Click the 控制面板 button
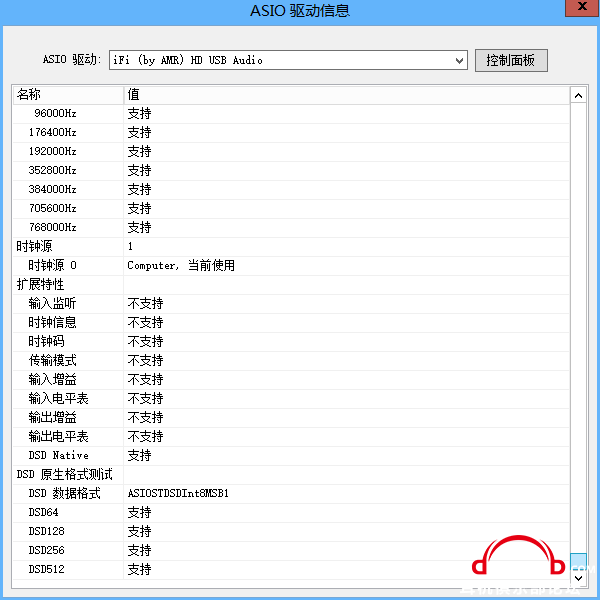This screenshot has width=600, height=600. [x=511, y=60]
